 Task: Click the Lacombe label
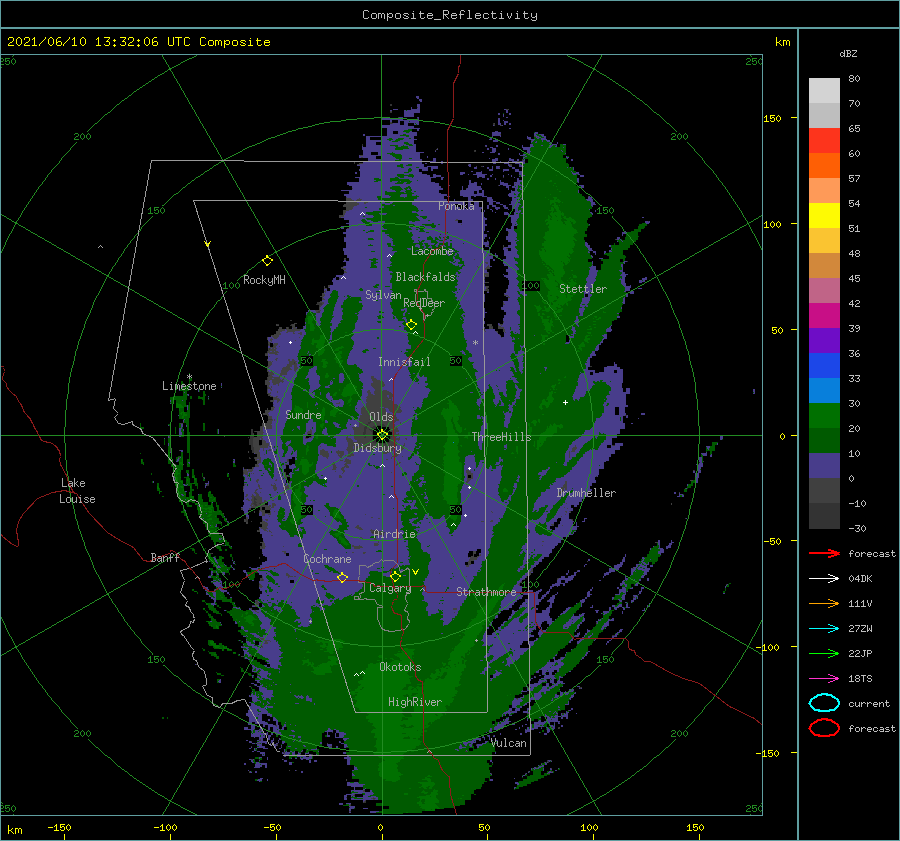(432, 251)
